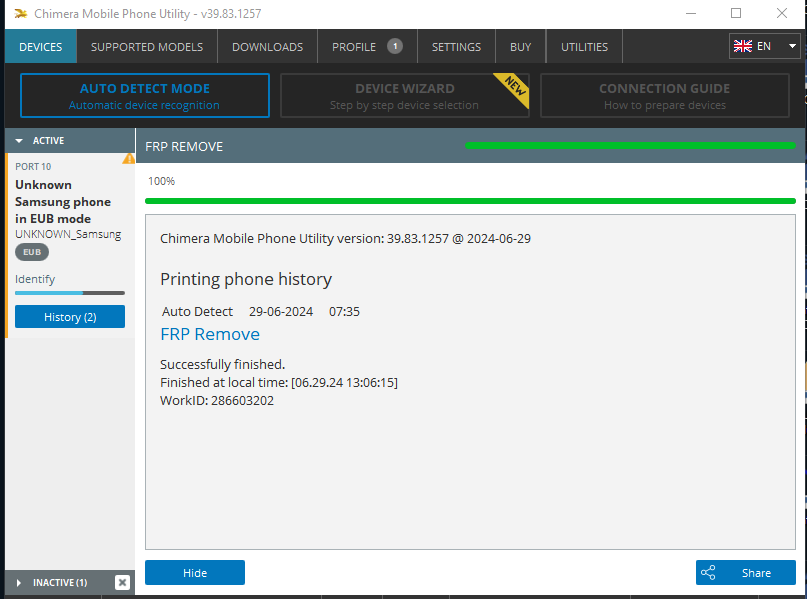
Task: Click the 'Printing phone history' heading
Action: pos(246,279)
